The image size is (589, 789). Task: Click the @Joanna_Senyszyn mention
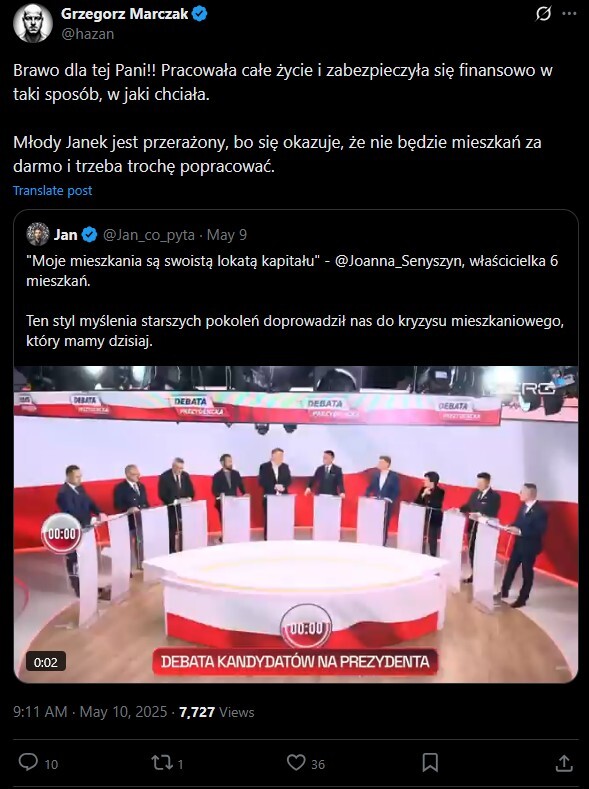tap(398, 261)
